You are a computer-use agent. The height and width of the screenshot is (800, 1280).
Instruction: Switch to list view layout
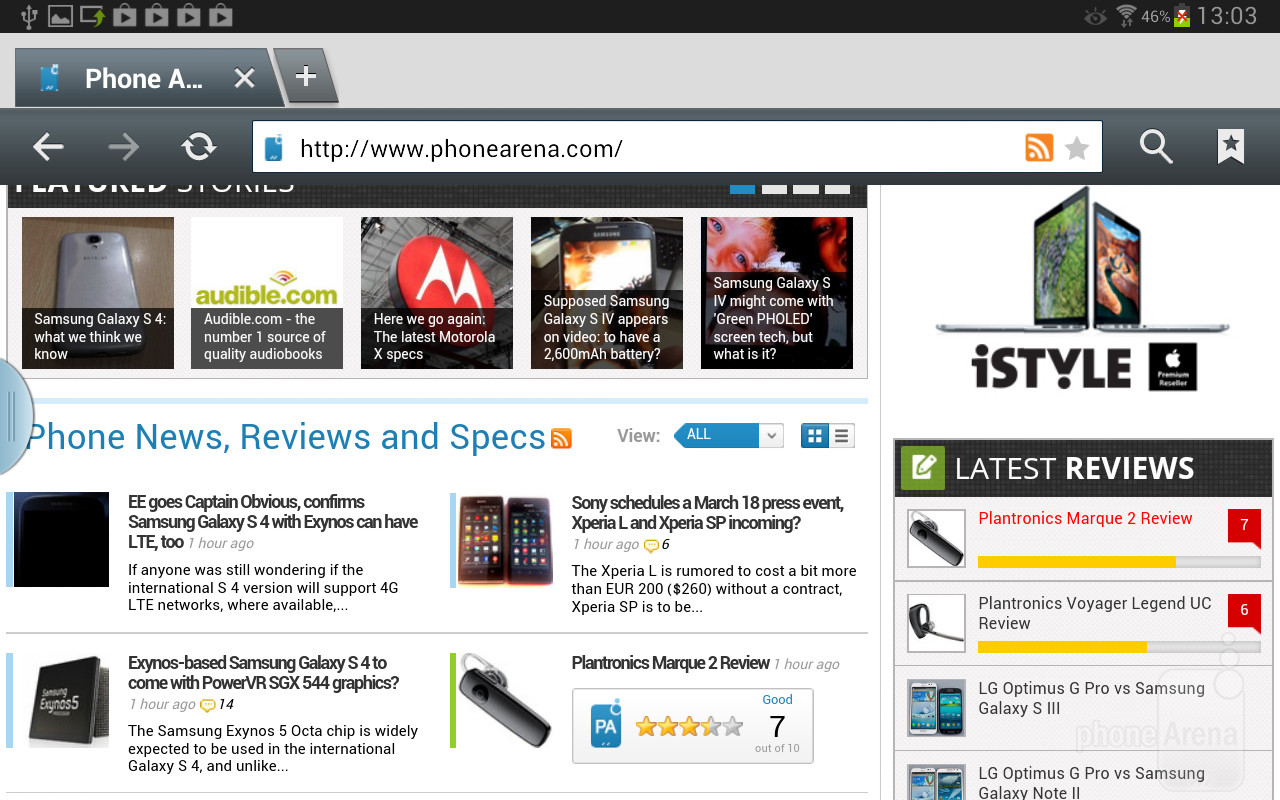842,436
